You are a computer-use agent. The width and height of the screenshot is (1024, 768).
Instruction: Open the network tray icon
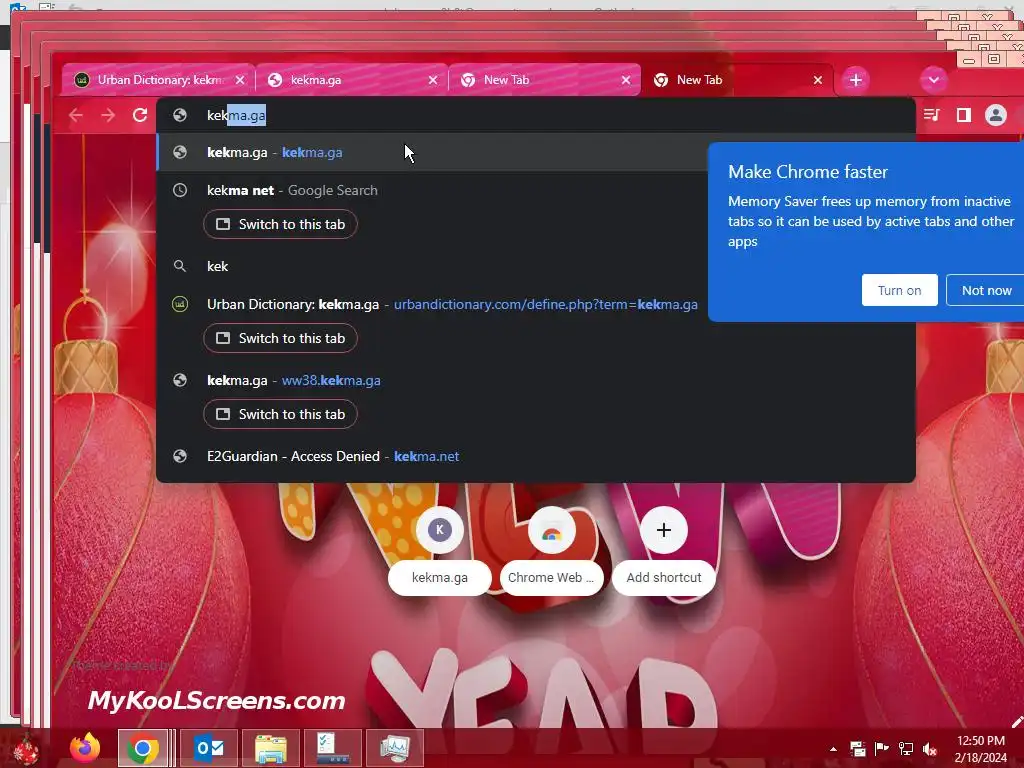pos(906,749)
